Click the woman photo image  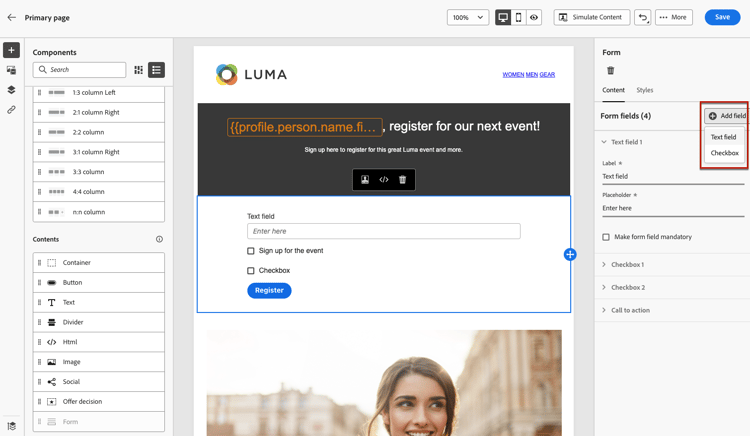tap(384, 382)
